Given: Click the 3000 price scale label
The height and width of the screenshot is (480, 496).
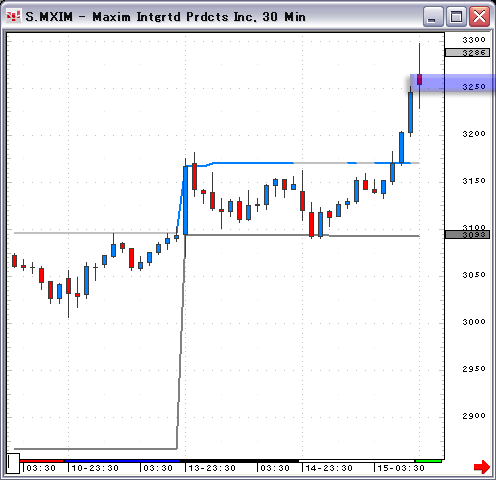Looking at the screenshot, I should 474,322.
